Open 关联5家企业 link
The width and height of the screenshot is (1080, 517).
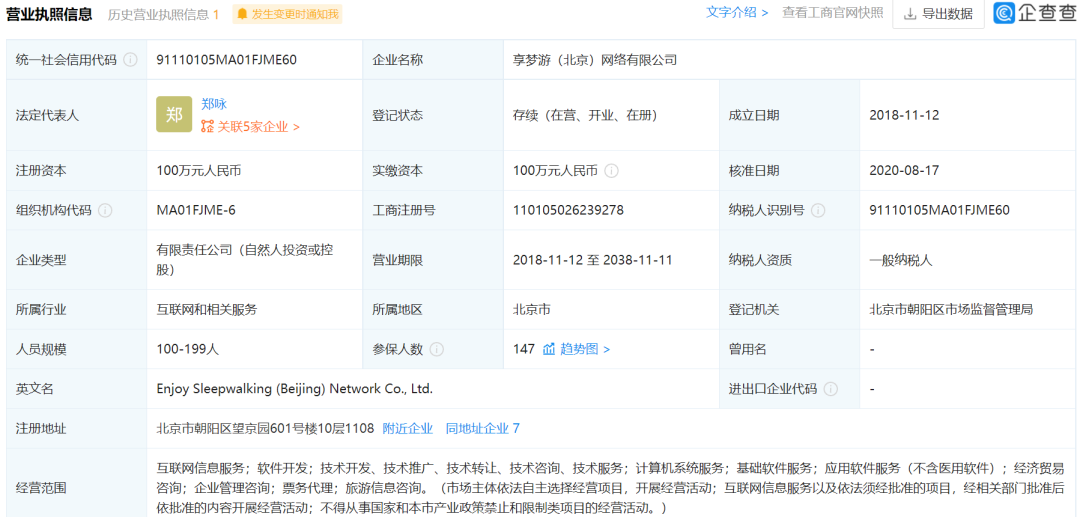(259, 127)
